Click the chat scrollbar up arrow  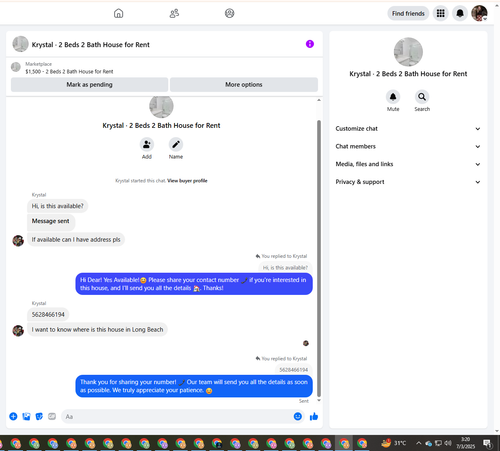click(x=319, y=100)
